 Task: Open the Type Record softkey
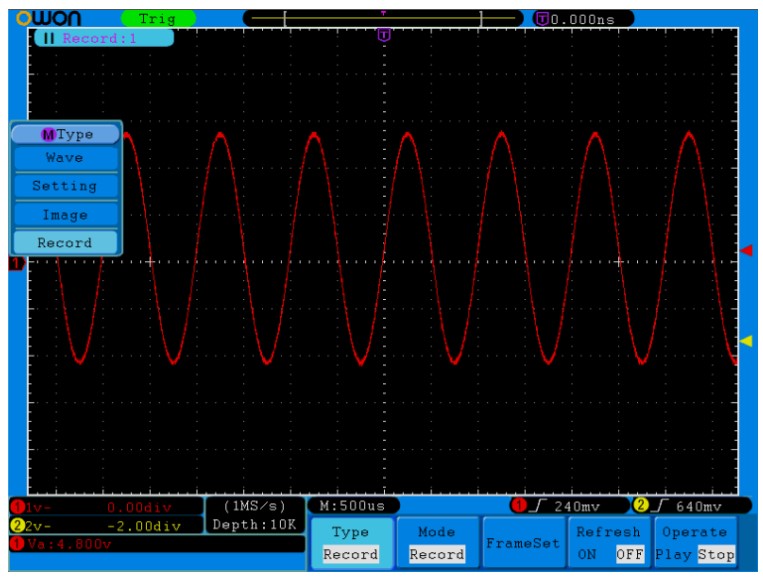[351, 543]
